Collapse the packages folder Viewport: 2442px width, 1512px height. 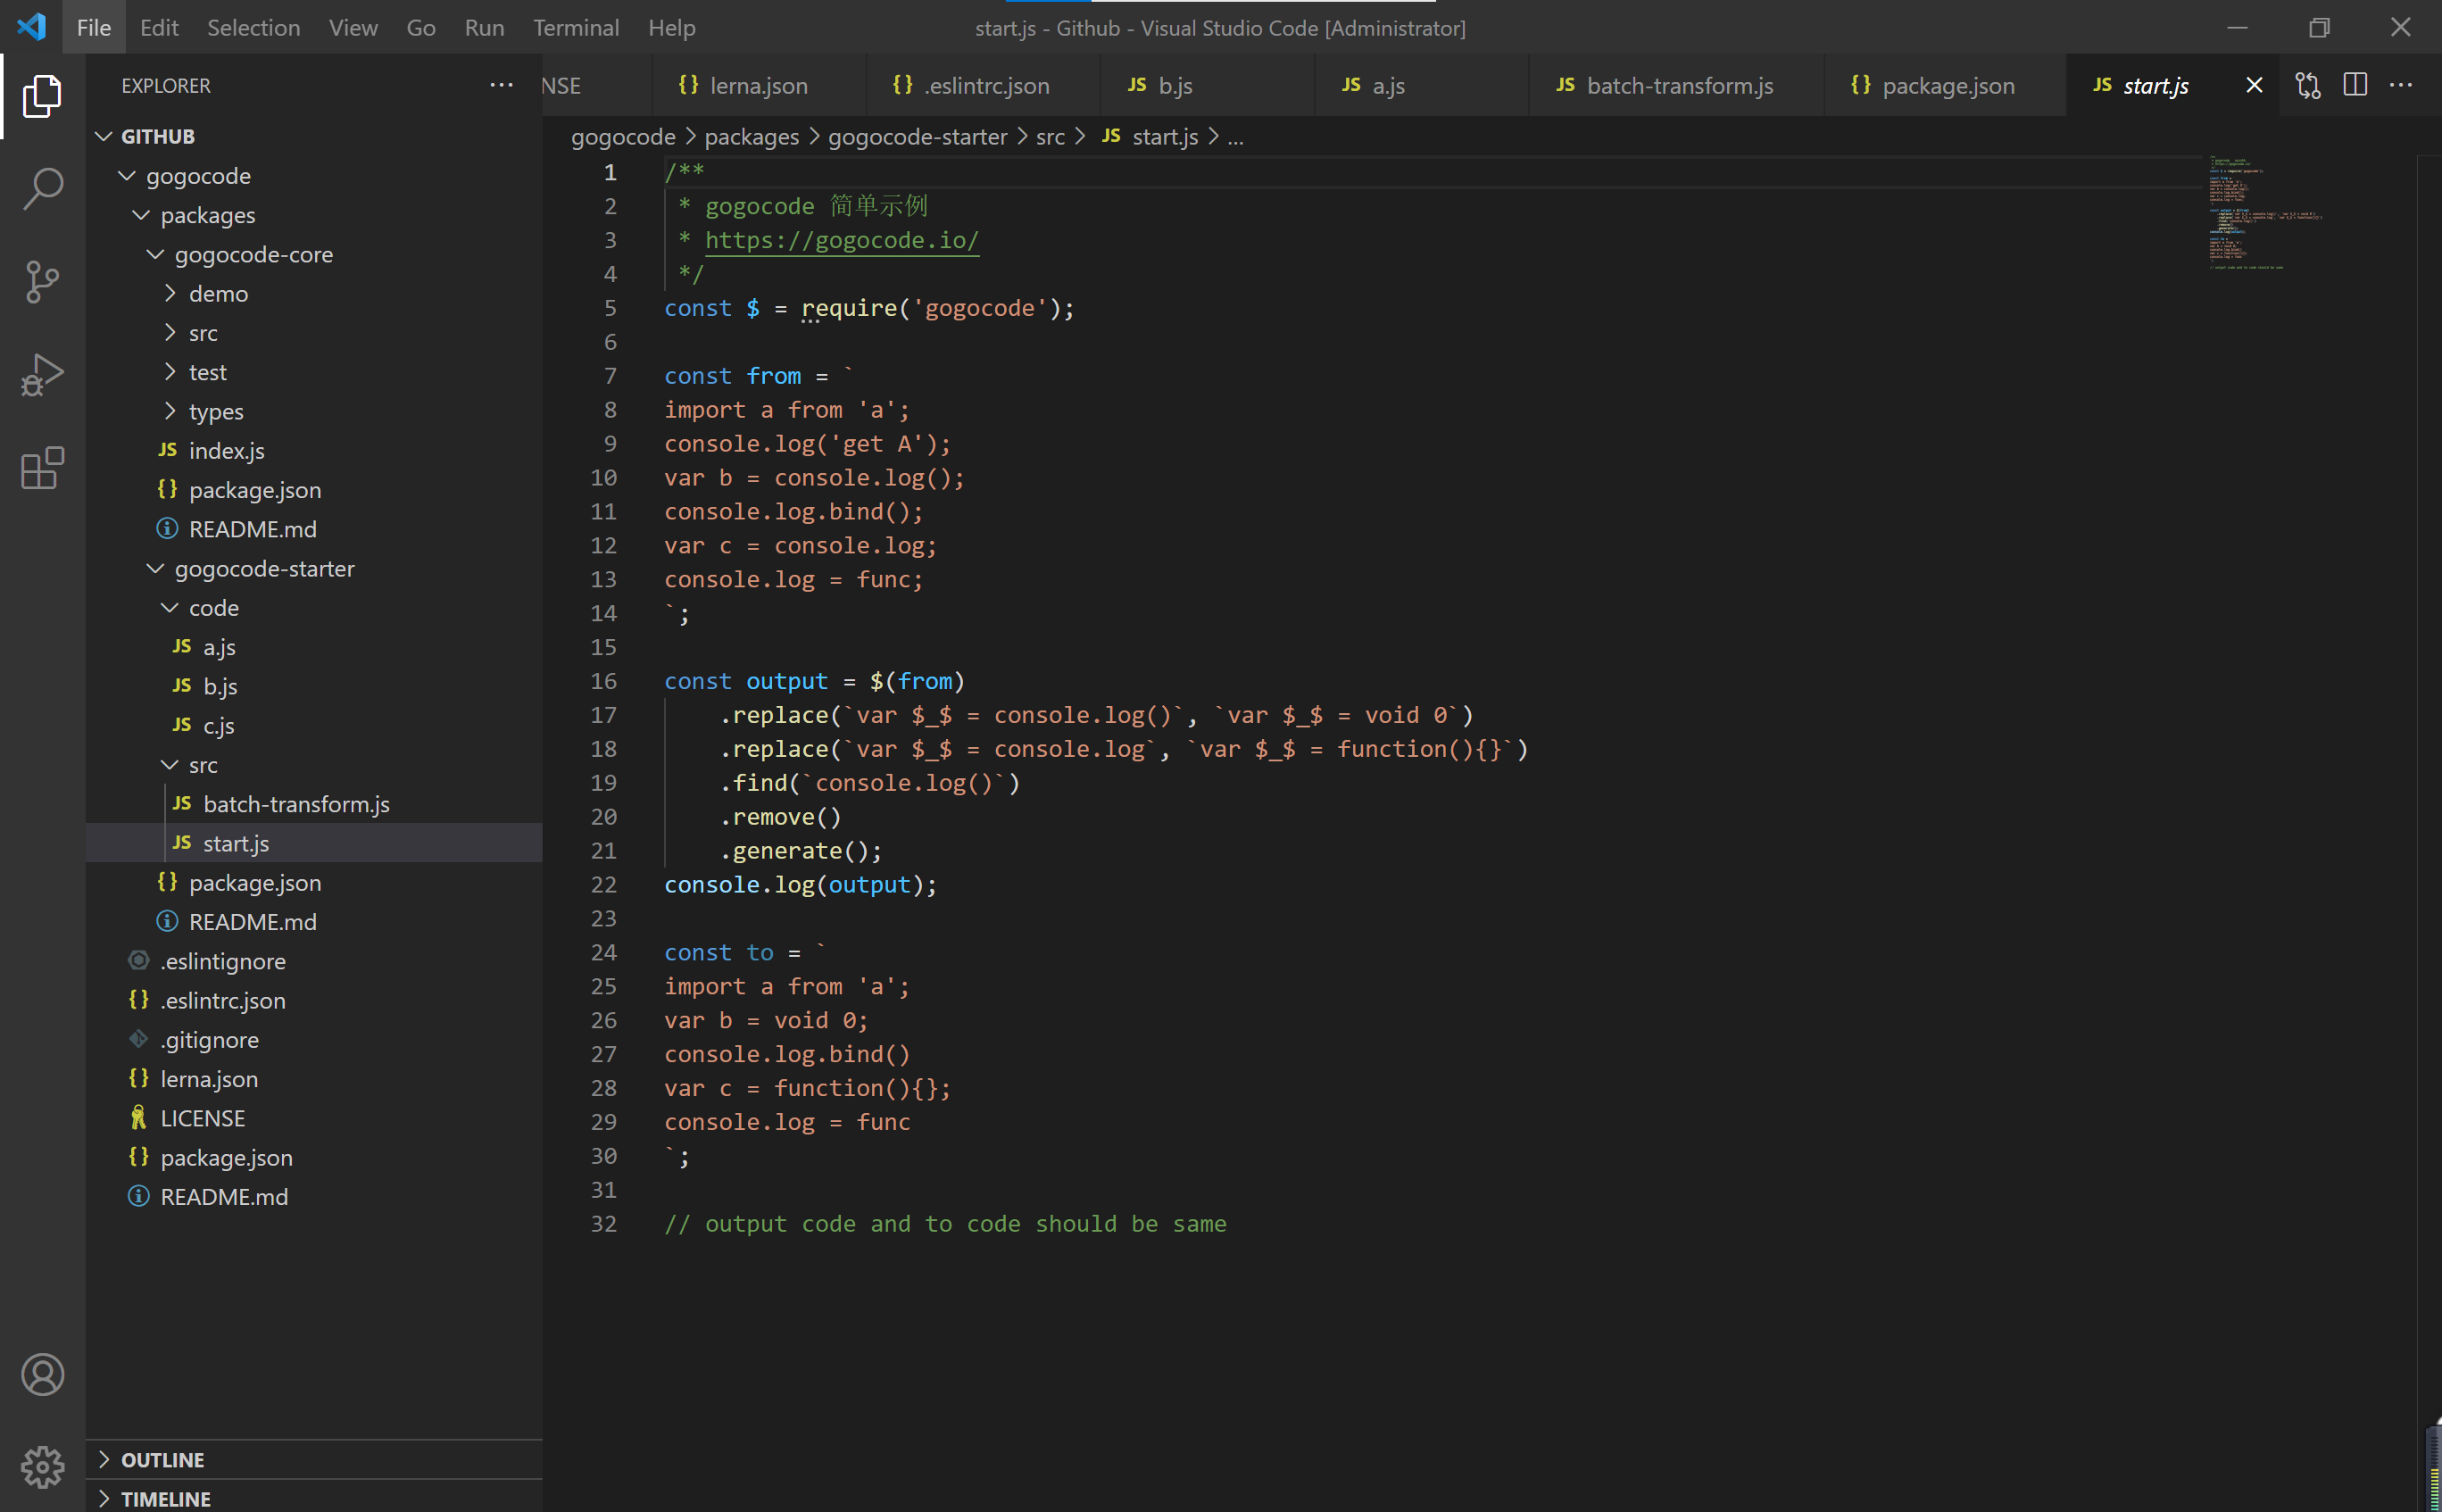[x=141, y=215]
